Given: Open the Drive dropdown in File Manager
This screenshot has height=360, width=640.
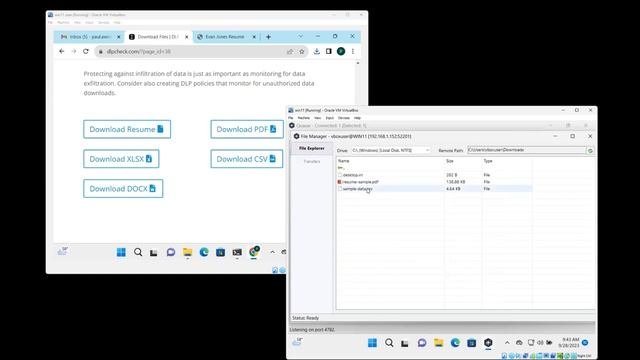Looking at the screenshot, I should click(x=391, y=150).
